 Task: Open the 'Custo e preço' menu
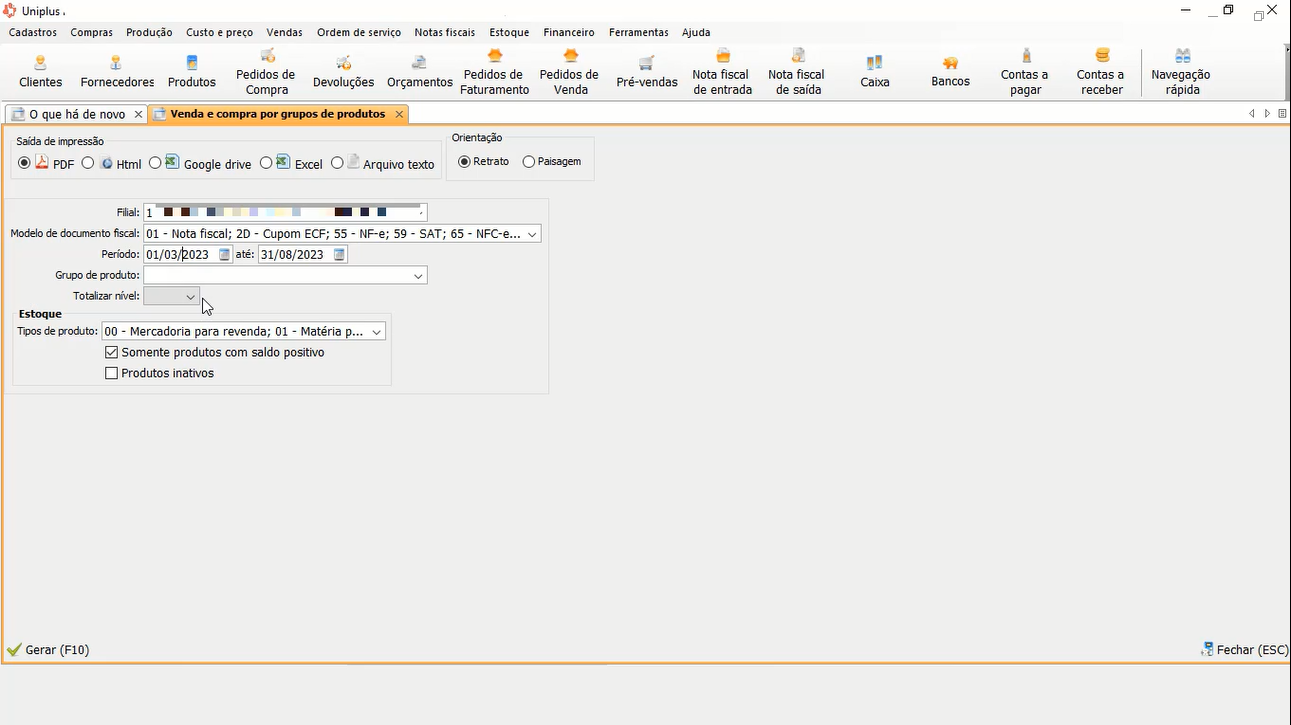coord(219,33)
